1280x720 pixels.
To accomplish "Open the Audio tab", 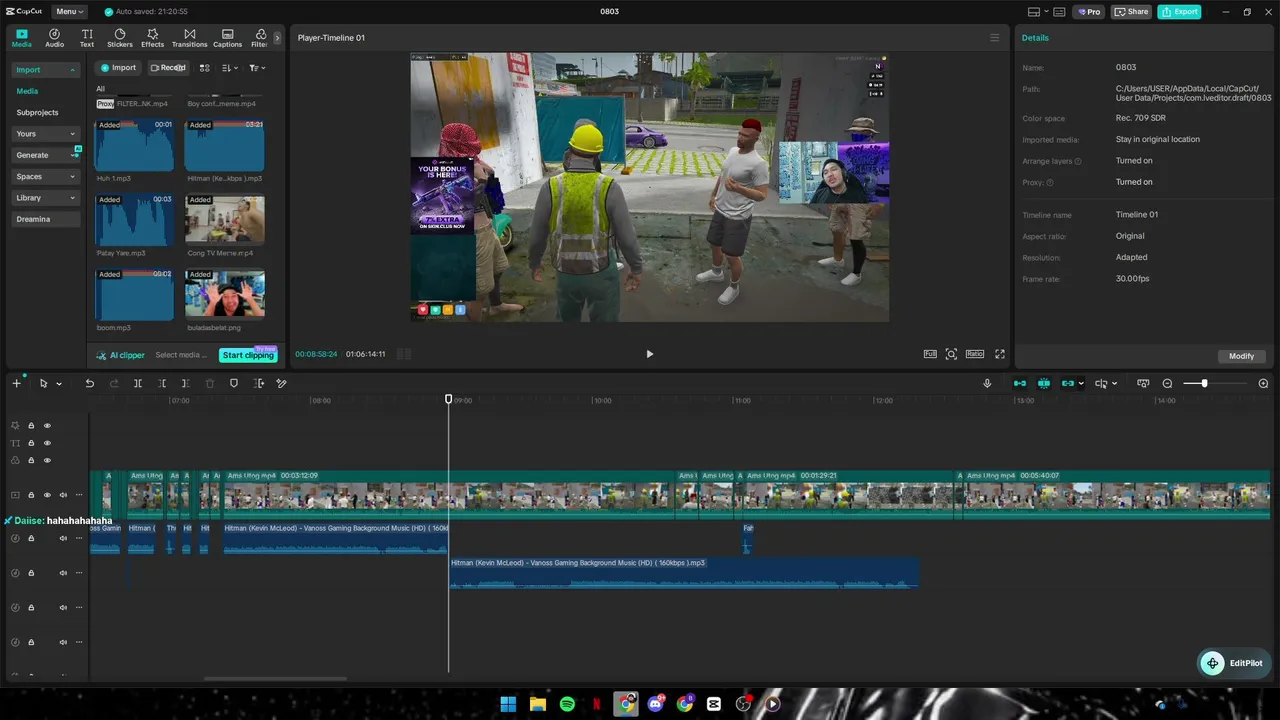I will (54, 38).
